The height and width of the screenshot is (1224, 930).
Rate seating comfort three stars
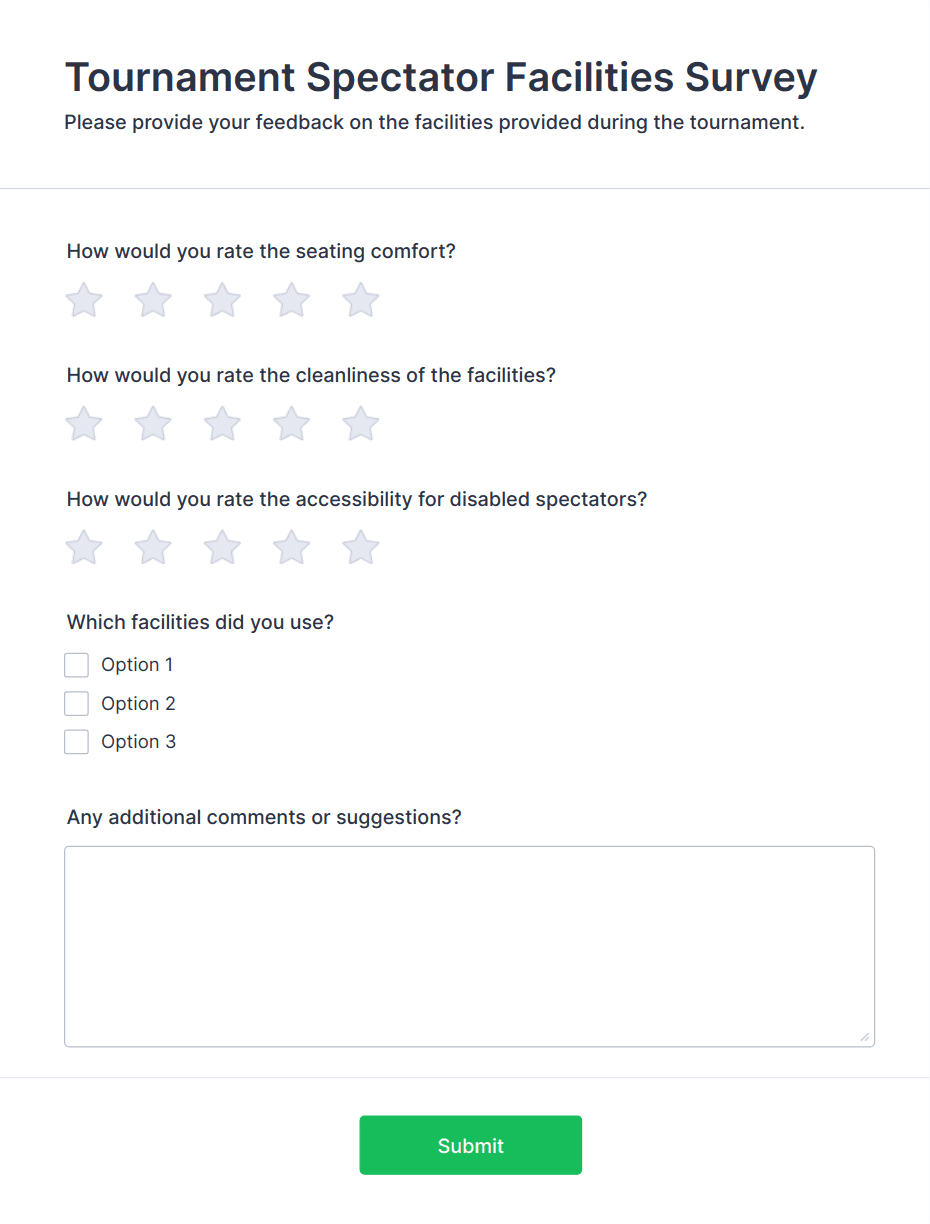(x=221, y=300)
